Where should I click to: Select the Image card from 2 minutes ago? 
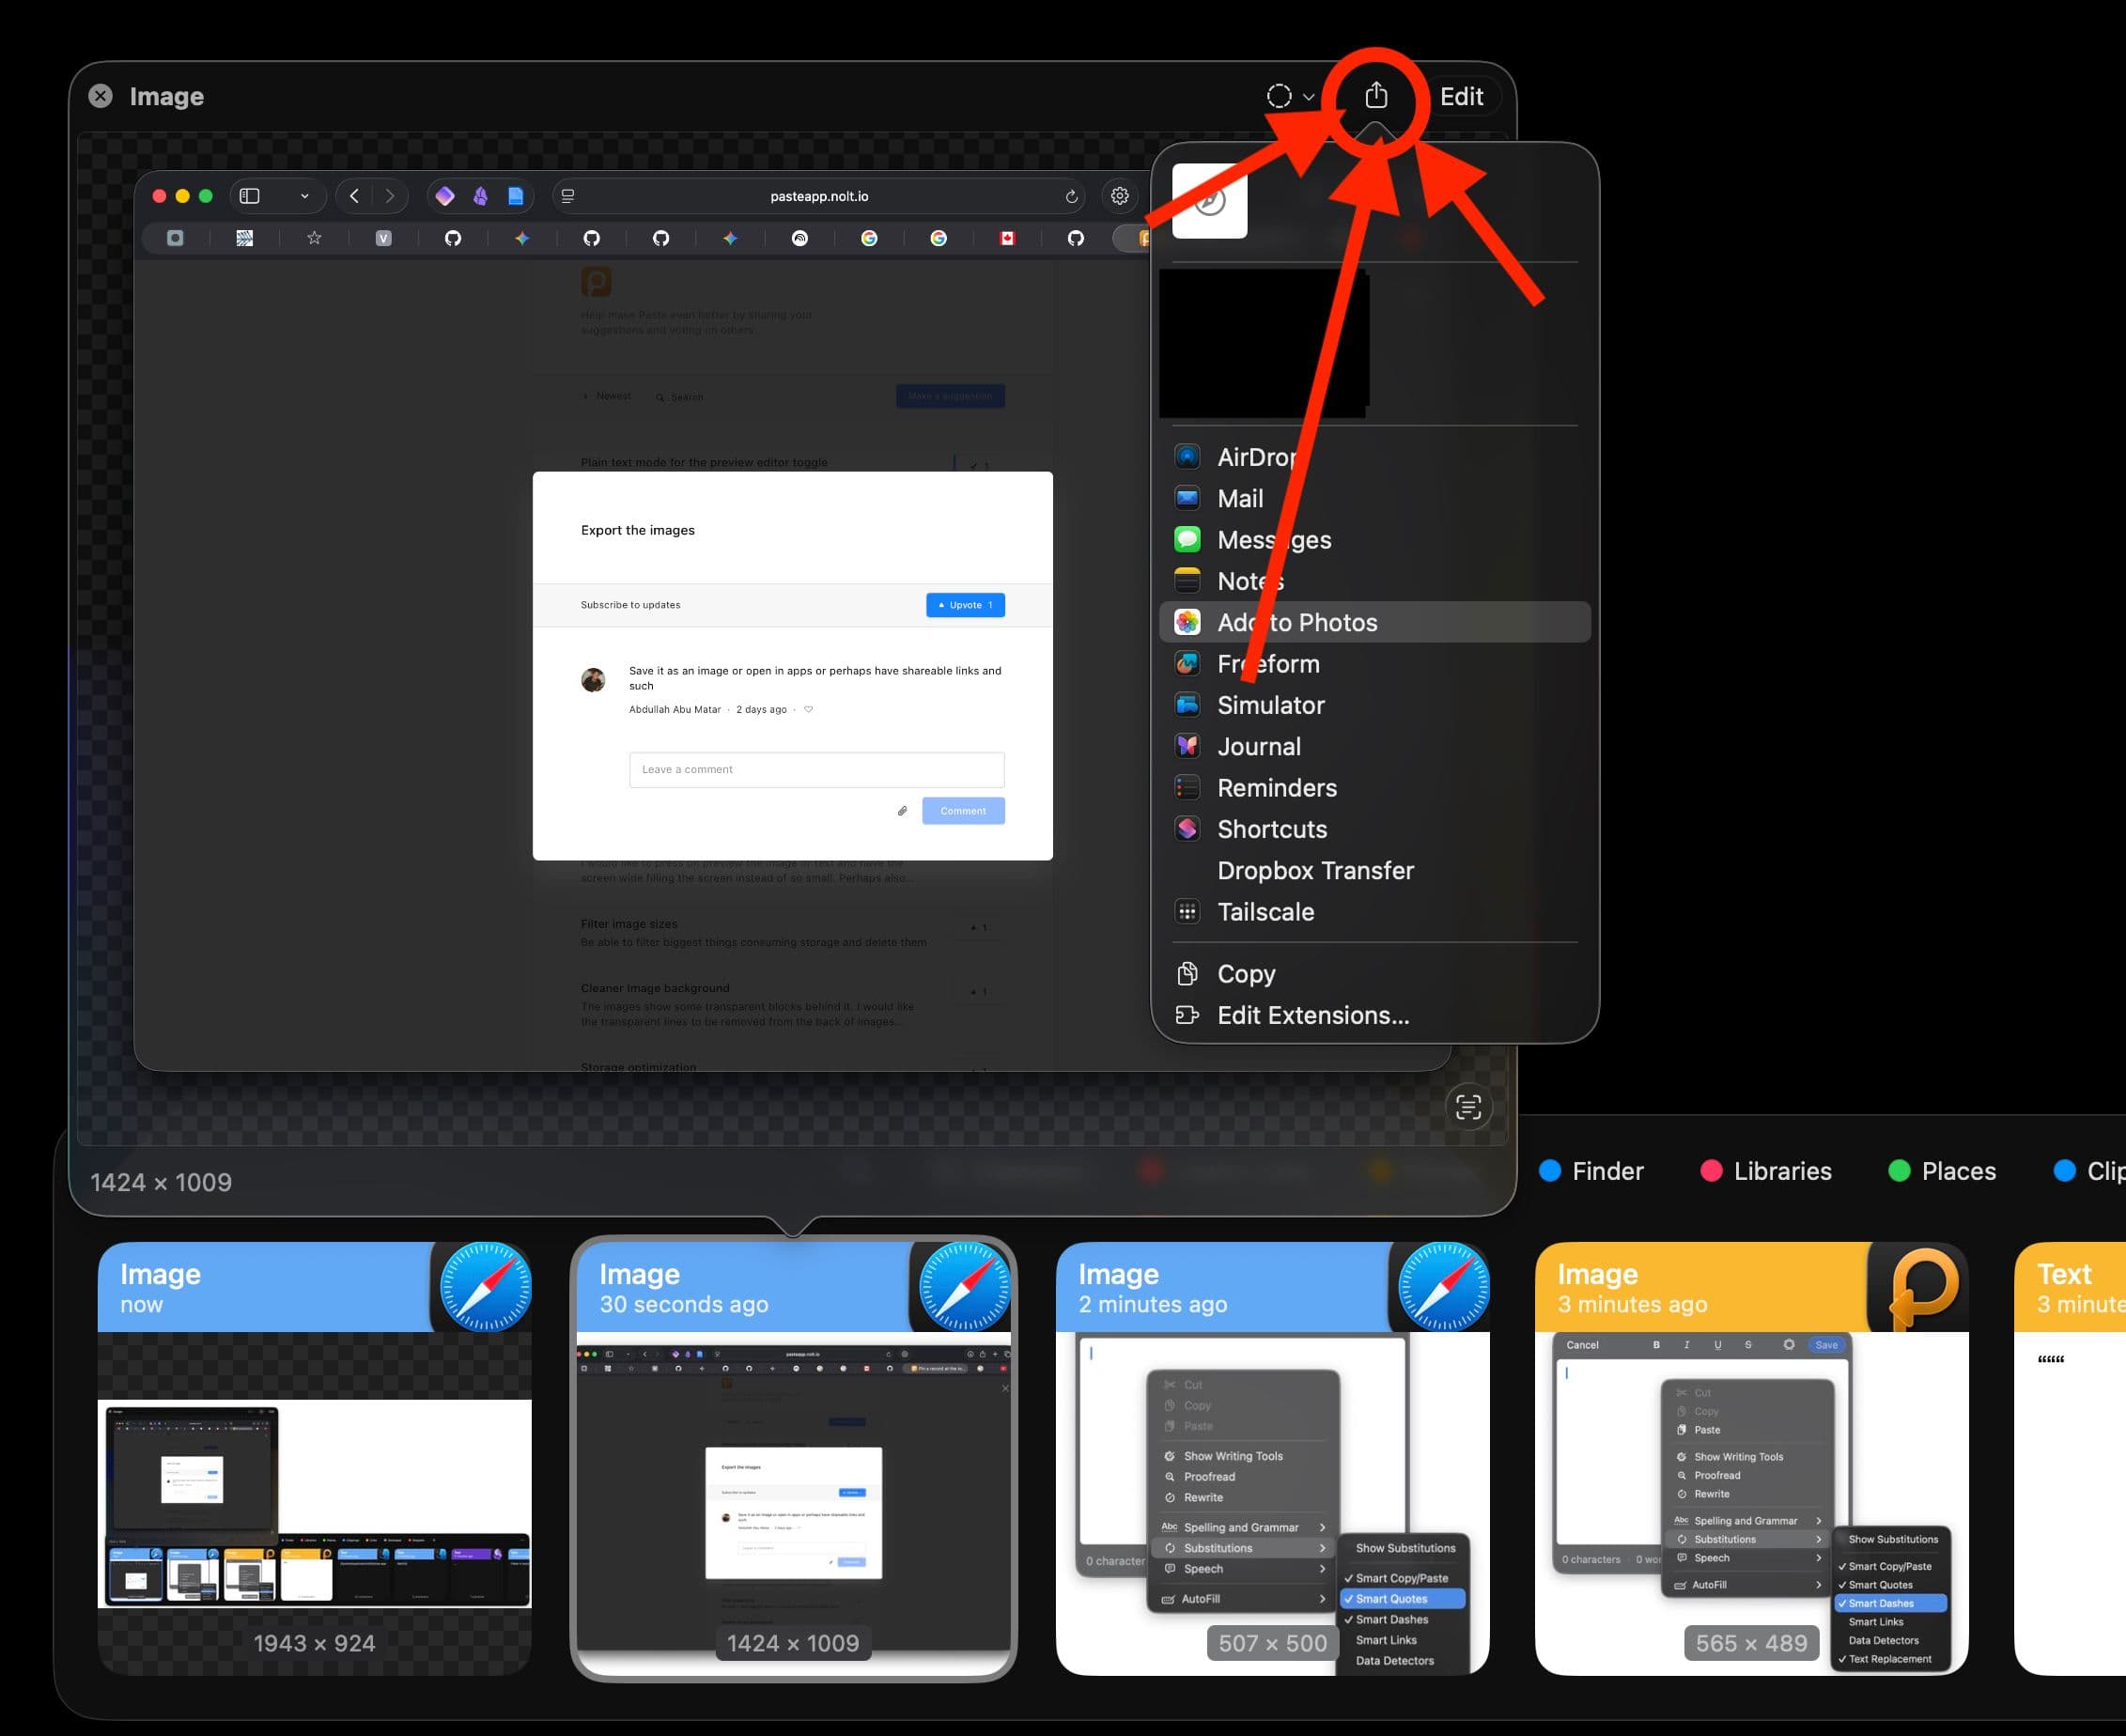(x=1272, y=1458)
